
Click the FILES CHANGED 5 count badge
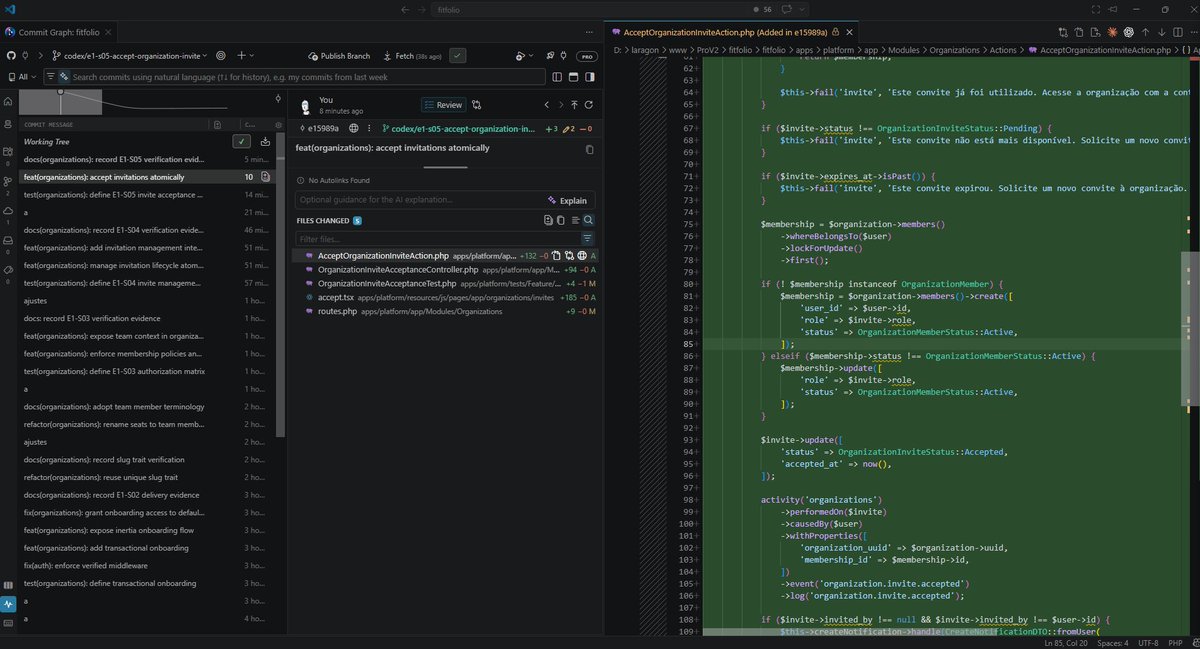[357, 220]
